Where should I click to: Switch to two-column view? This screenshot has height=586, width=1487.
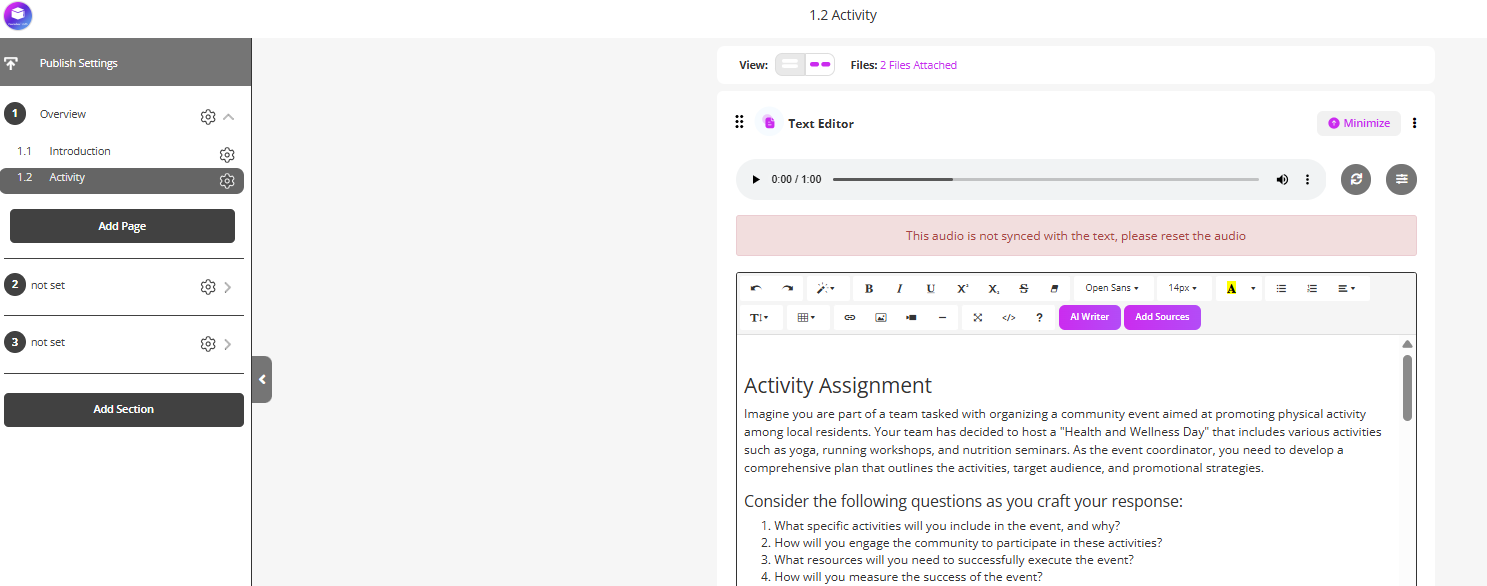tap(820, 64)
